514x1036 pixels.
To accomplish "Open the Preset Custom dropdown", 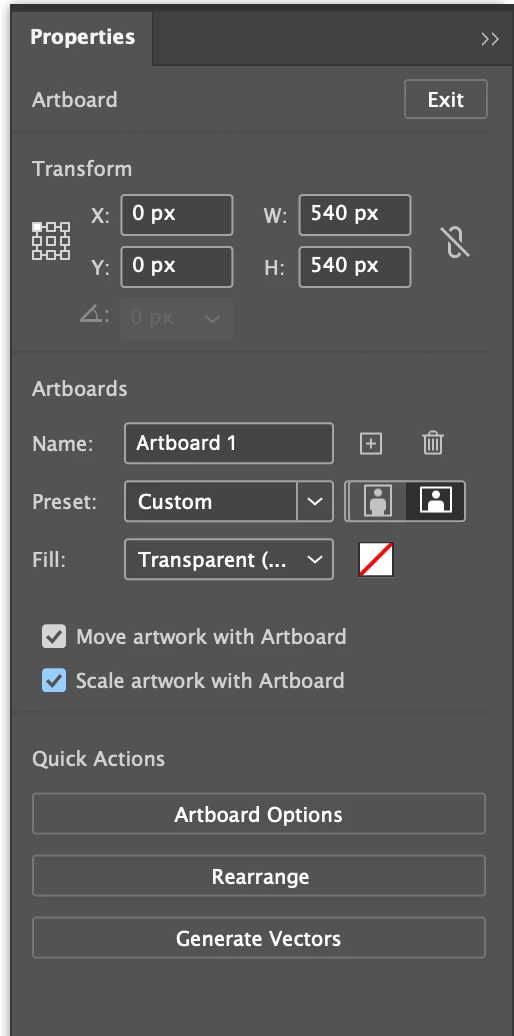I will [x=229, y=501].
